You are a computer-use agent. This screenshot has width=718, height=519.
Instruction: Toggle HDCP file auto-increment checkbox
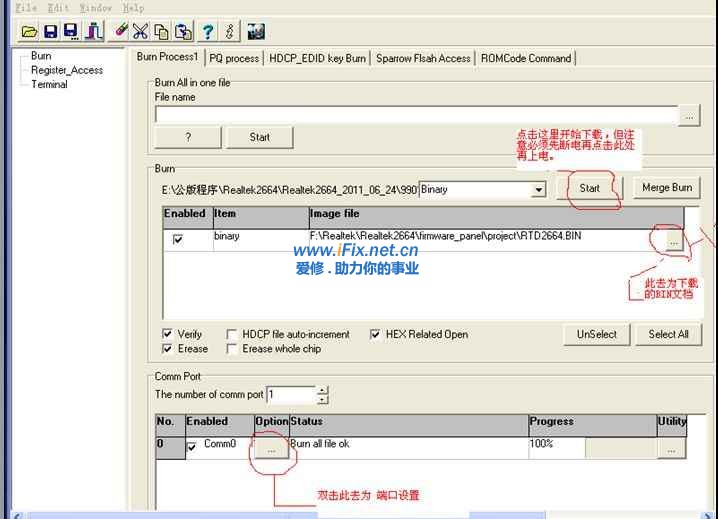click(x=232, y=334)
